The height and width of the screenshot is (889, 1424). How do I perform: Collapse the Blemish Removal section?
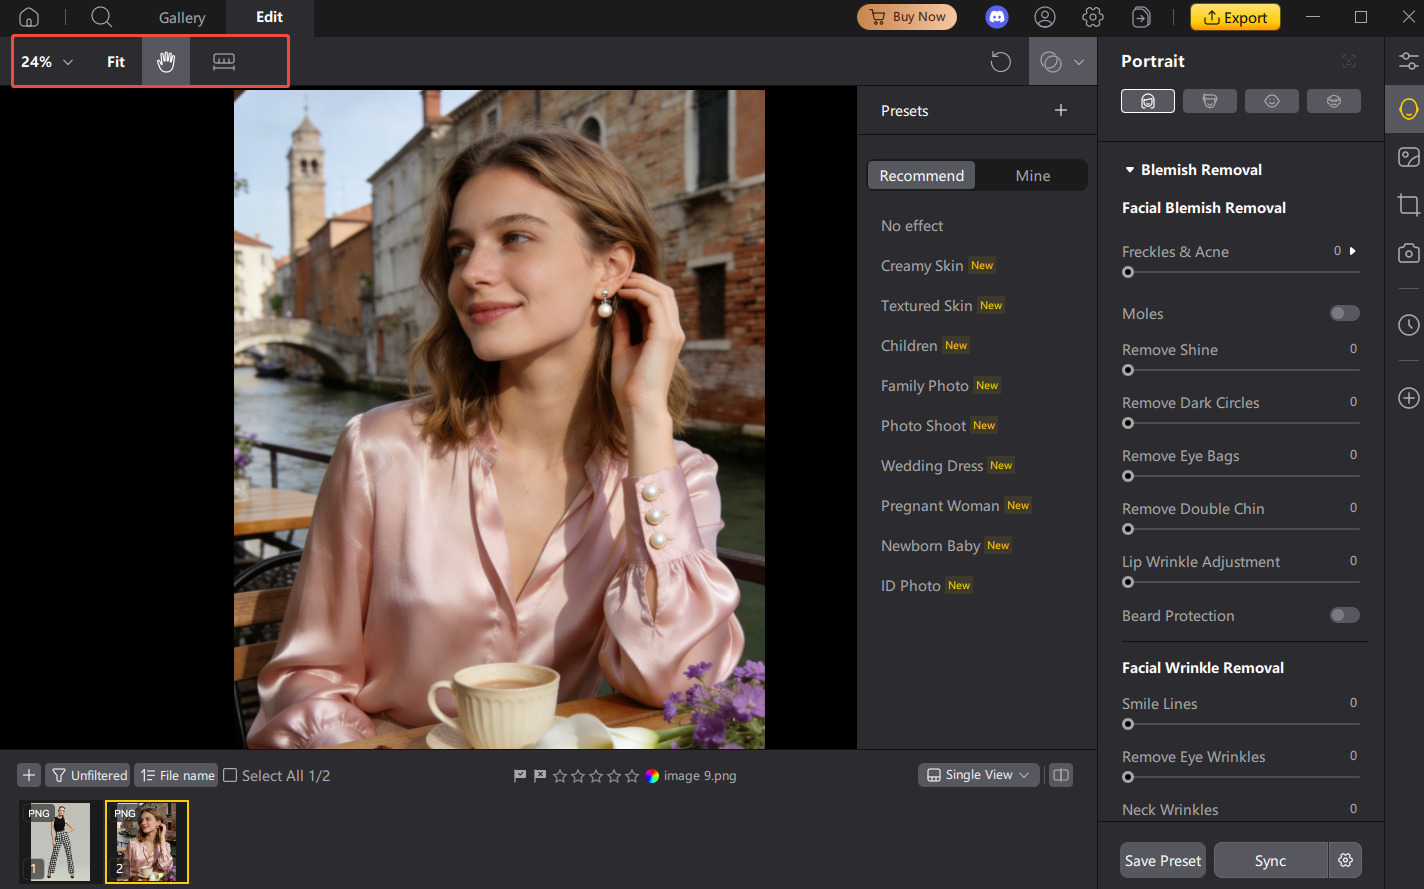(1131, 169)
